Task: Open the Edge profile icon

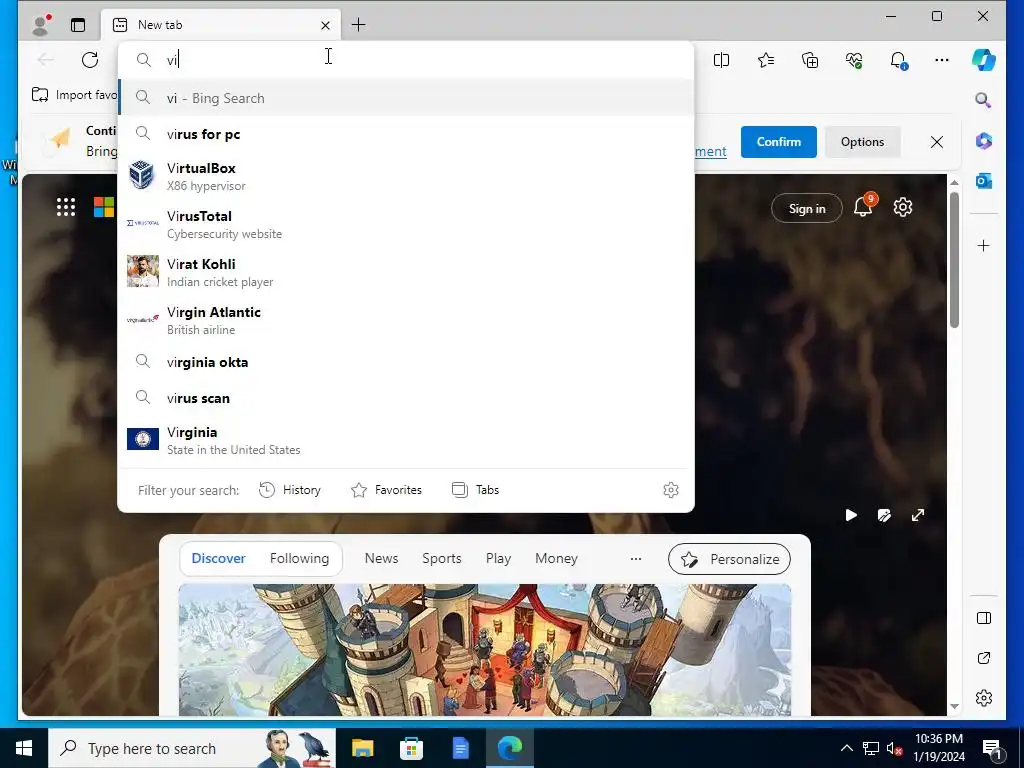Action: click(42, 25)
